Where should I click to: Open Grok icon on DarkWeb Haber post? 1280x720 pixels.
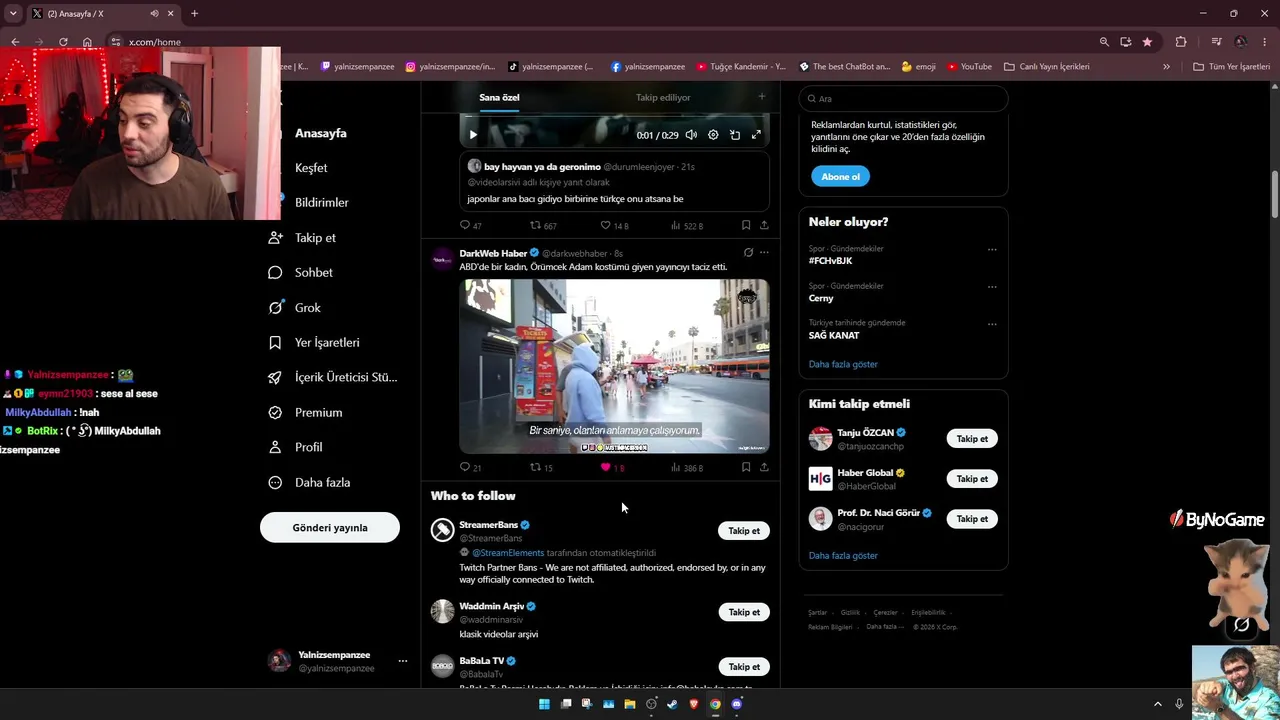click(748, 253)
